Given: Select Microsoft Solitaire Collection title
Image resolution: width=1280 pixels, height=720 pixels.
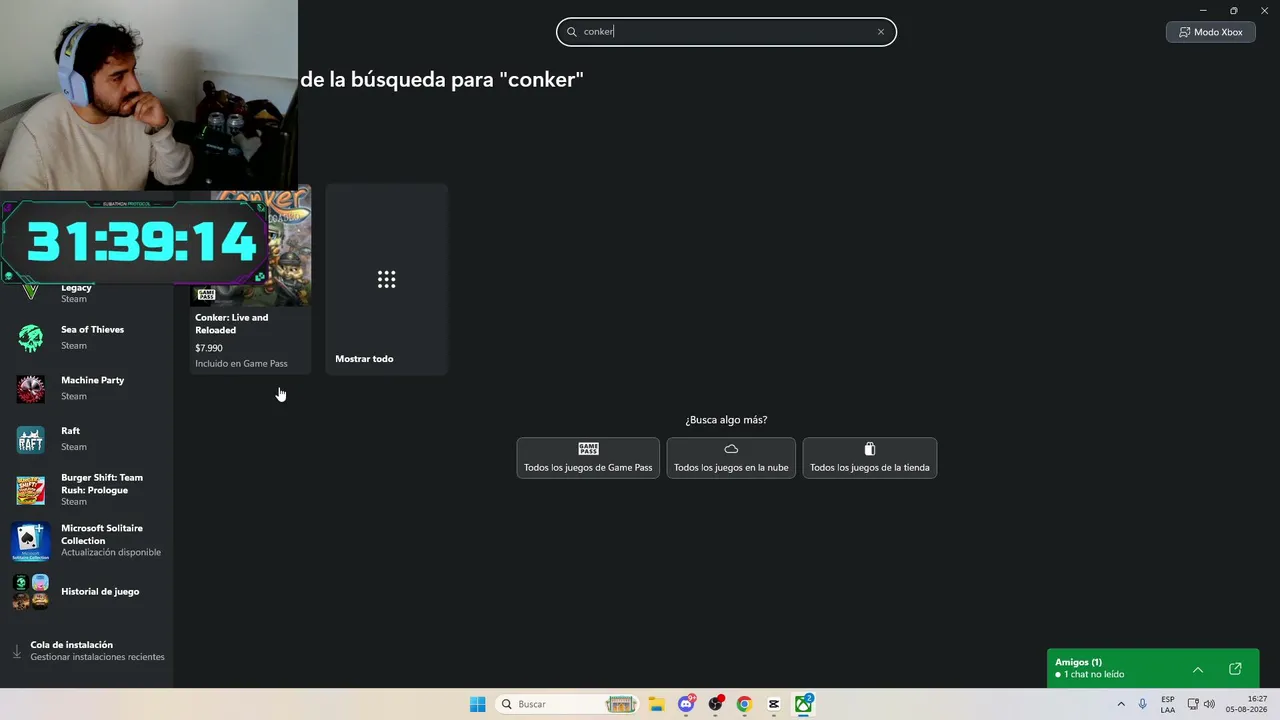Looking at the screenshot, I should coord(102,534).
